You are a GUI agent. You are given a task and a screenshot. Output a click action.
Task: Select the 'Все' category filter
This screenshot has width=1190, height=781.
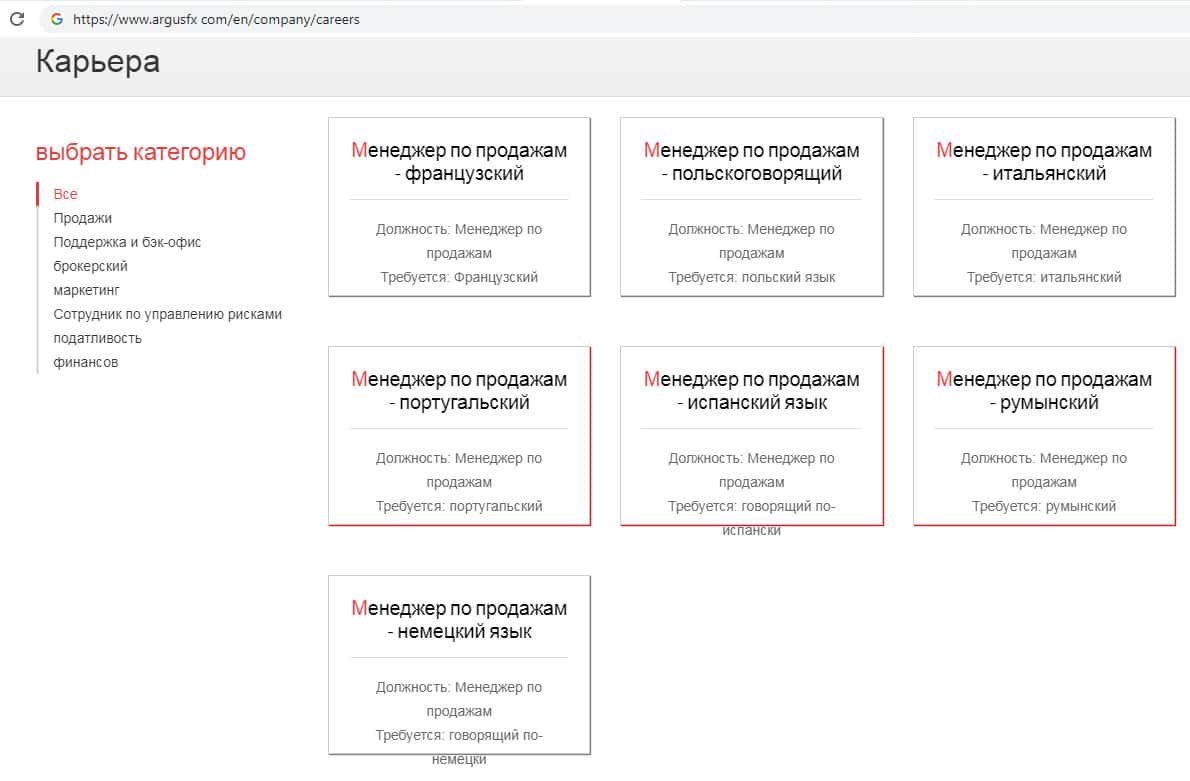point(65,194)
